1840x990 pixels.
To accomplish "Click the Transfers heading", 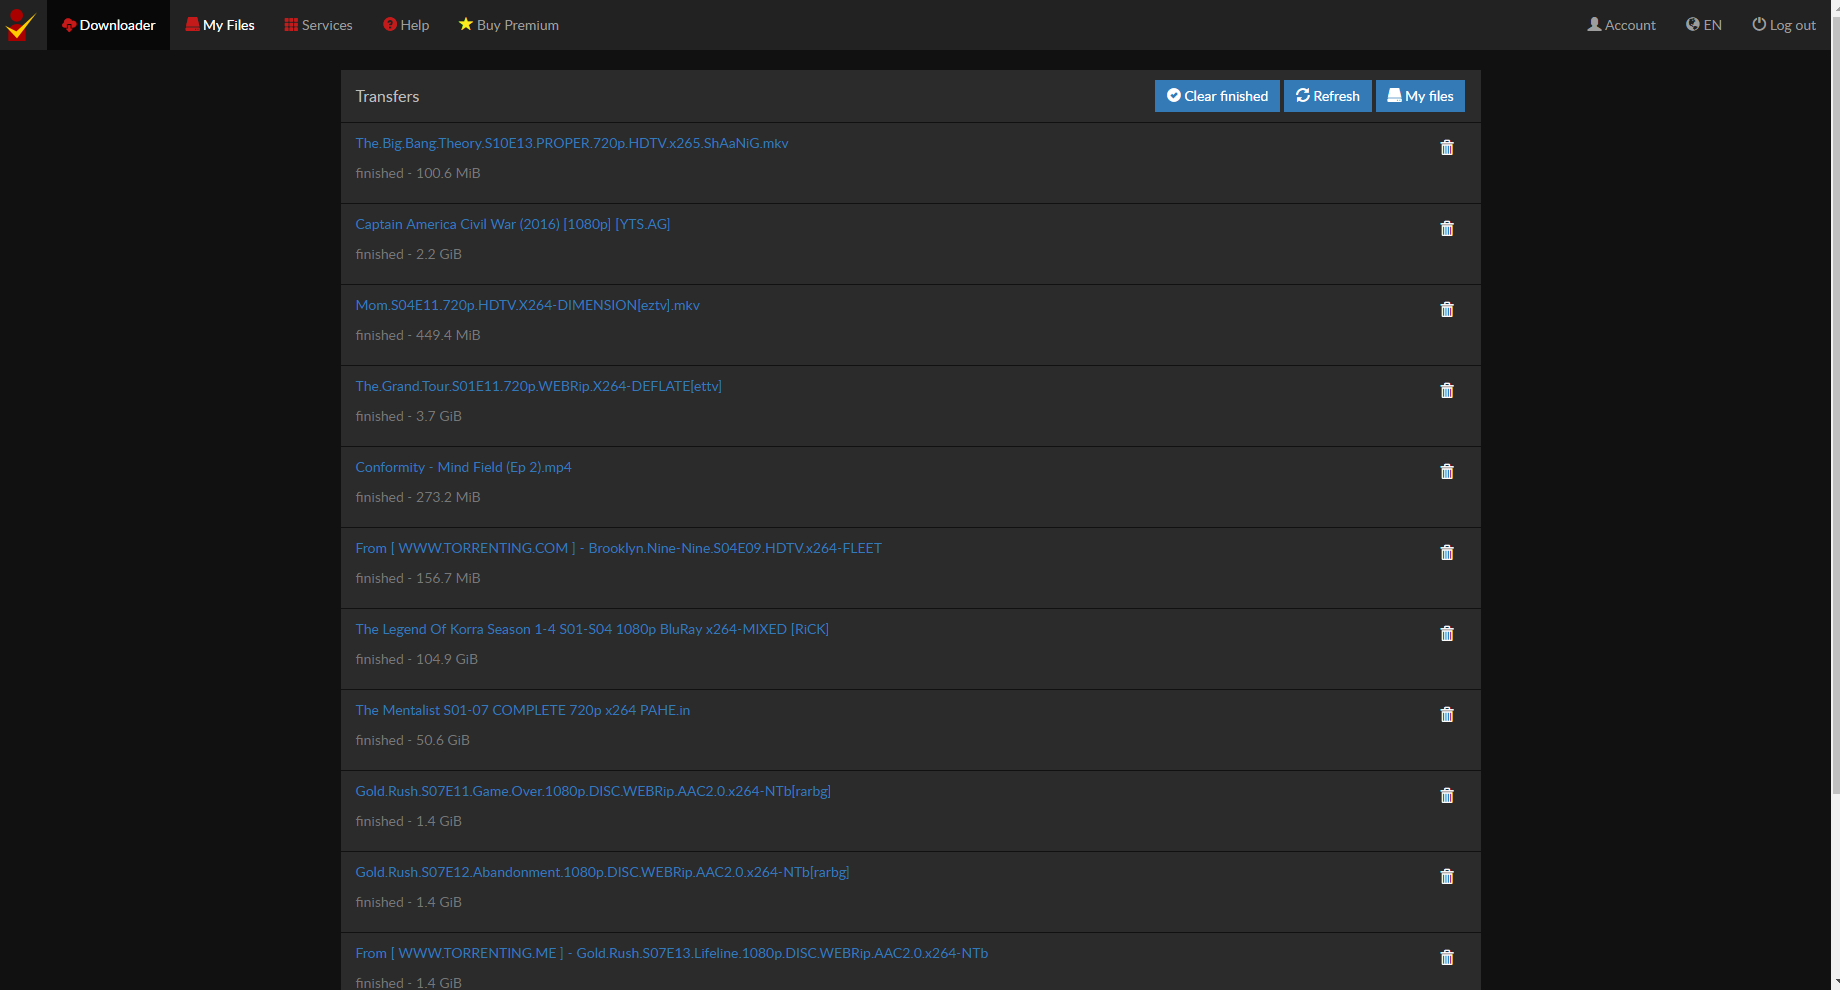I will pos(387,96).
